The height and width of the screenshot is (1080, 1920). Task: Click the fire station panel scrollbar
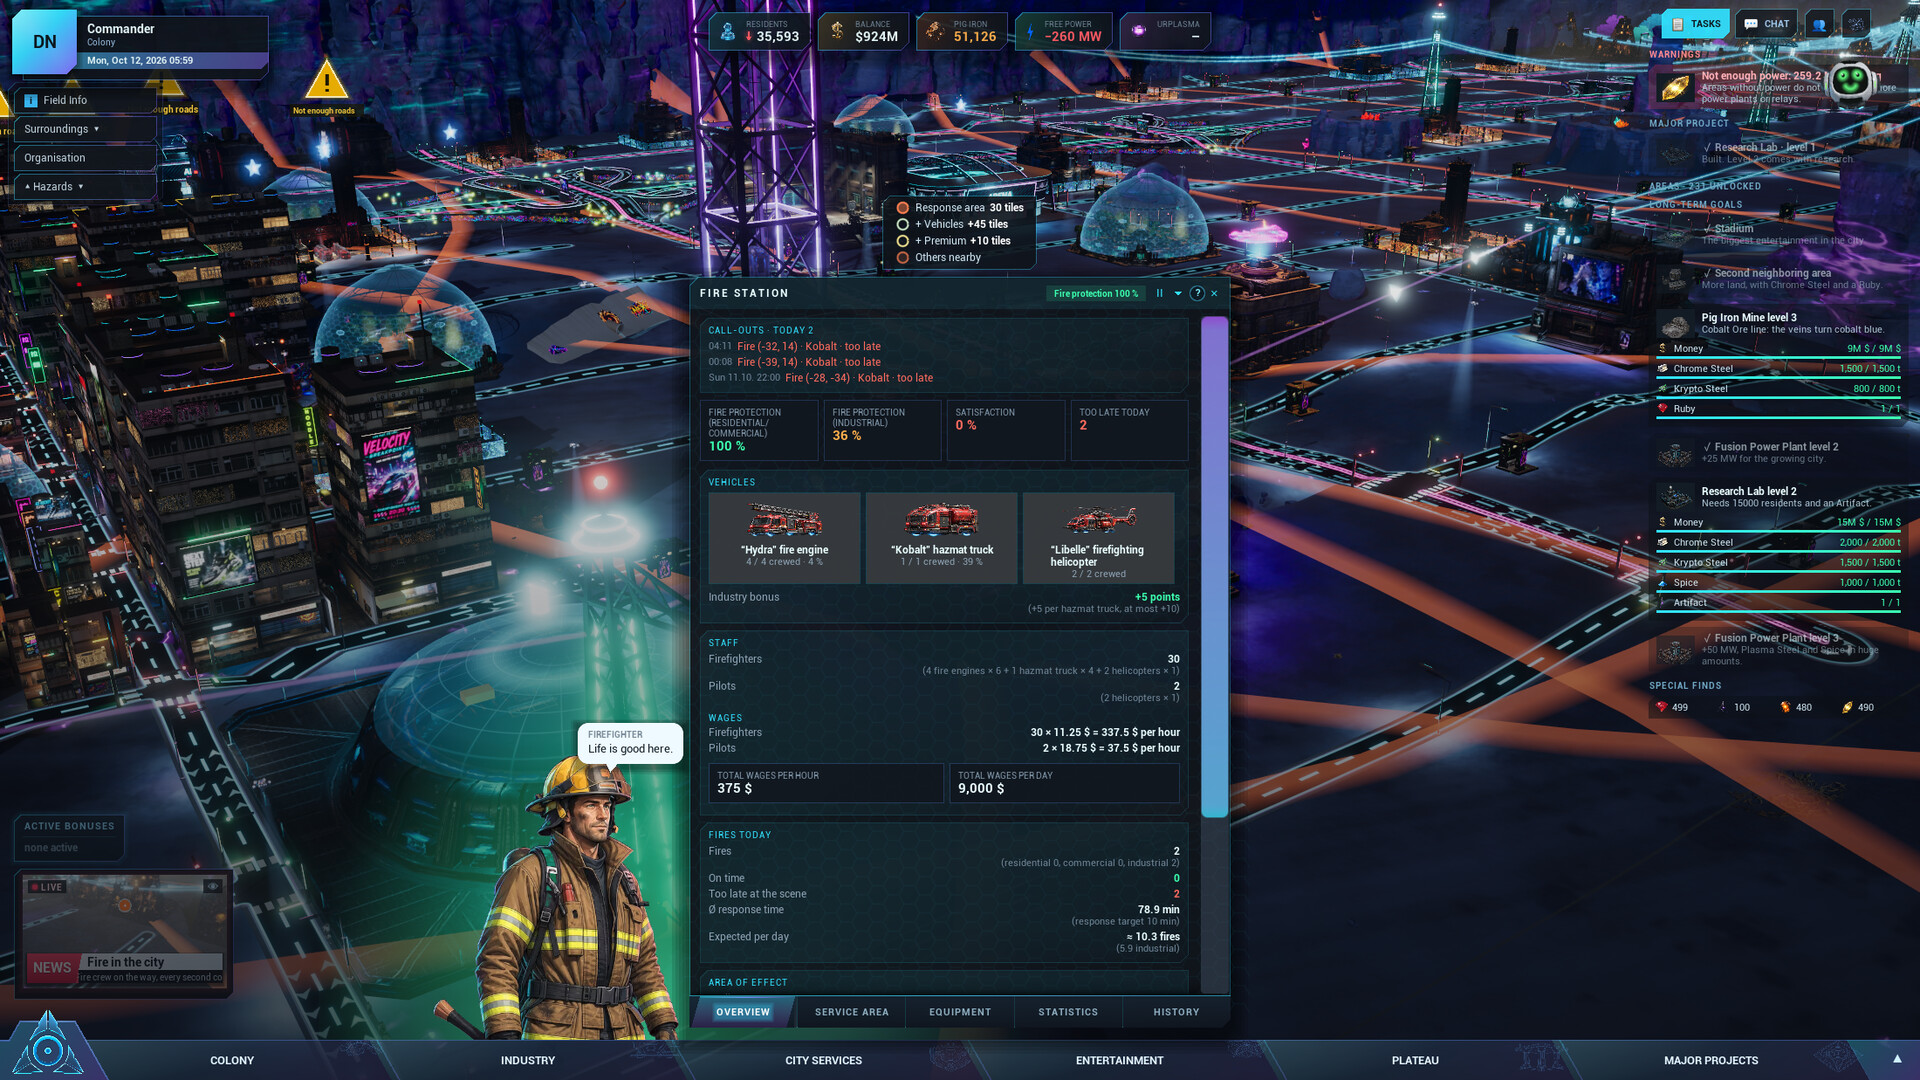tap(1214, 567)
